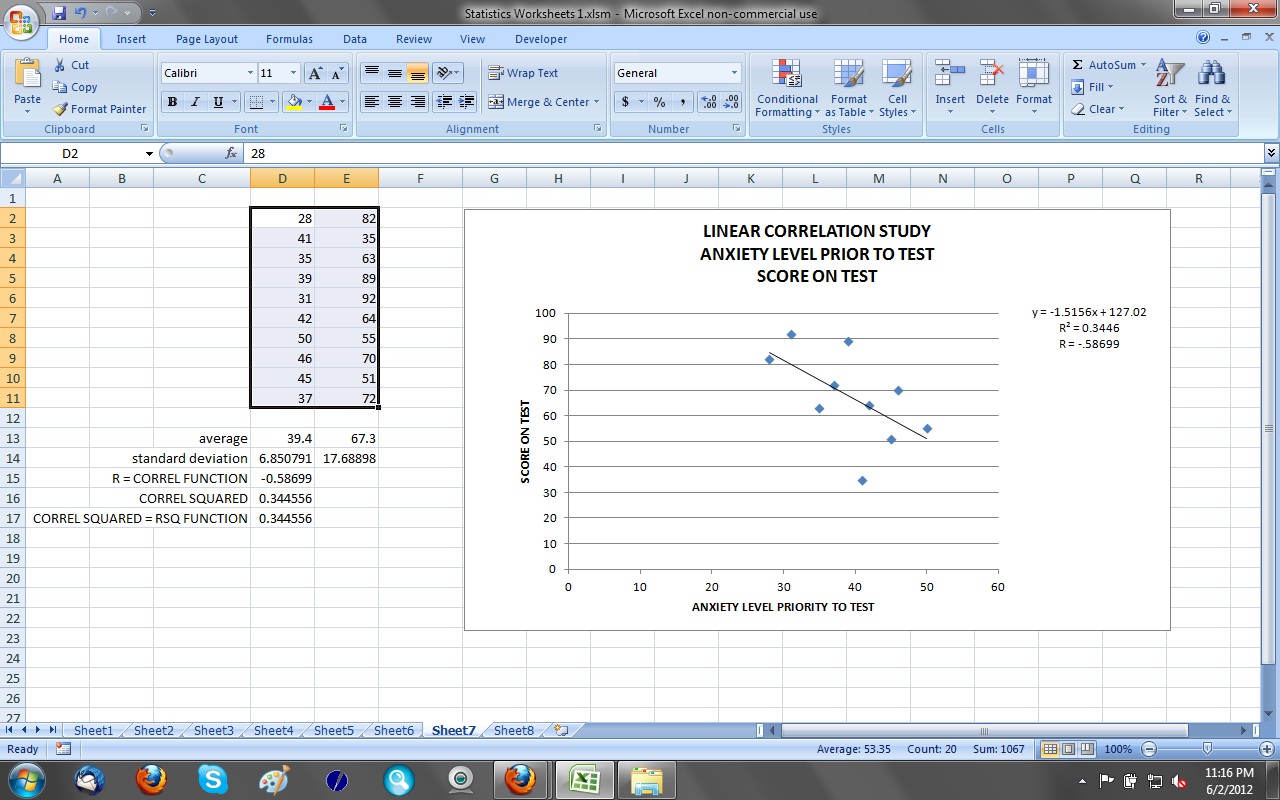Click column D header
The image size is (1280, 800).
(x=282, y=178)
